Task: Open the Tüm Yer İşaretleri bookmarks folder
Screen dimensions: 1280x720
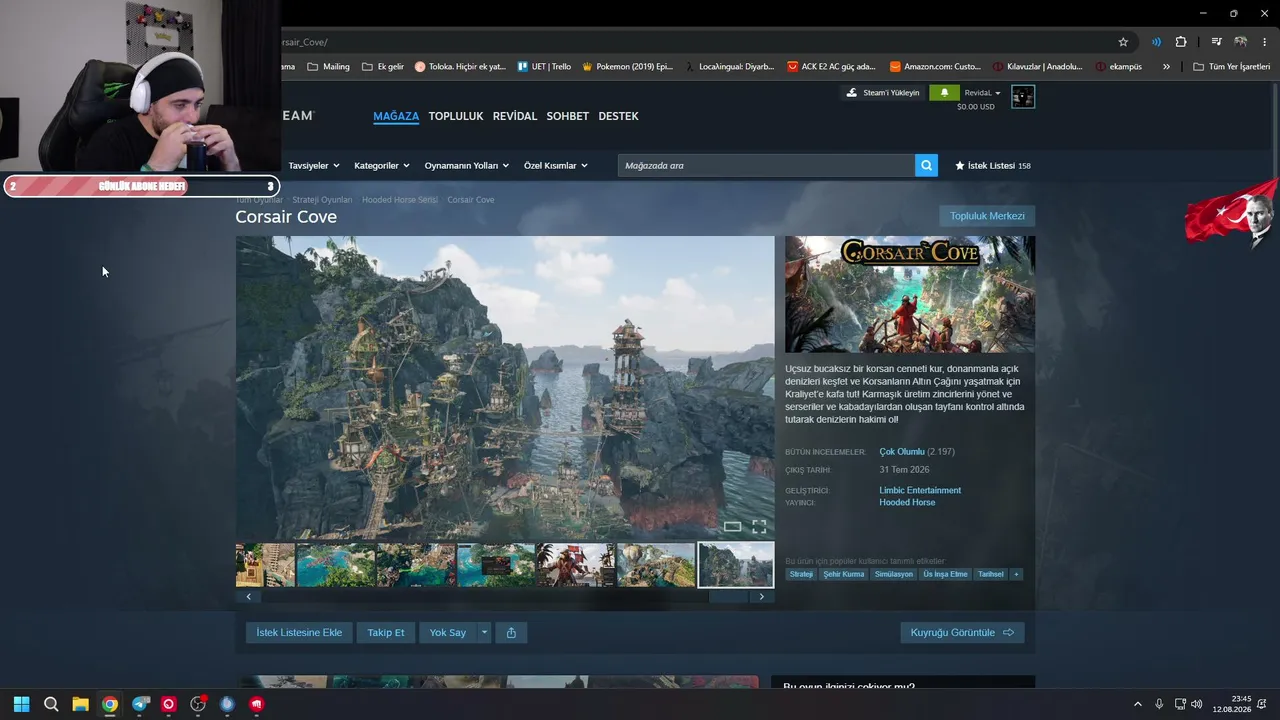Action: point(1231,67)
